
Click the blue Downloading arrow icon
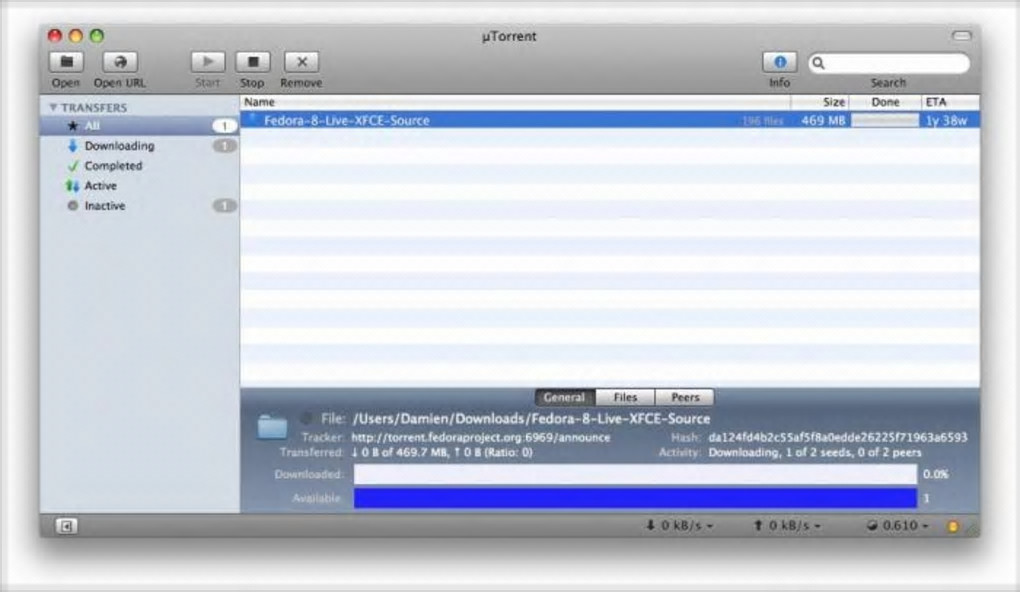pyautogui.click(x=72, y=146)
